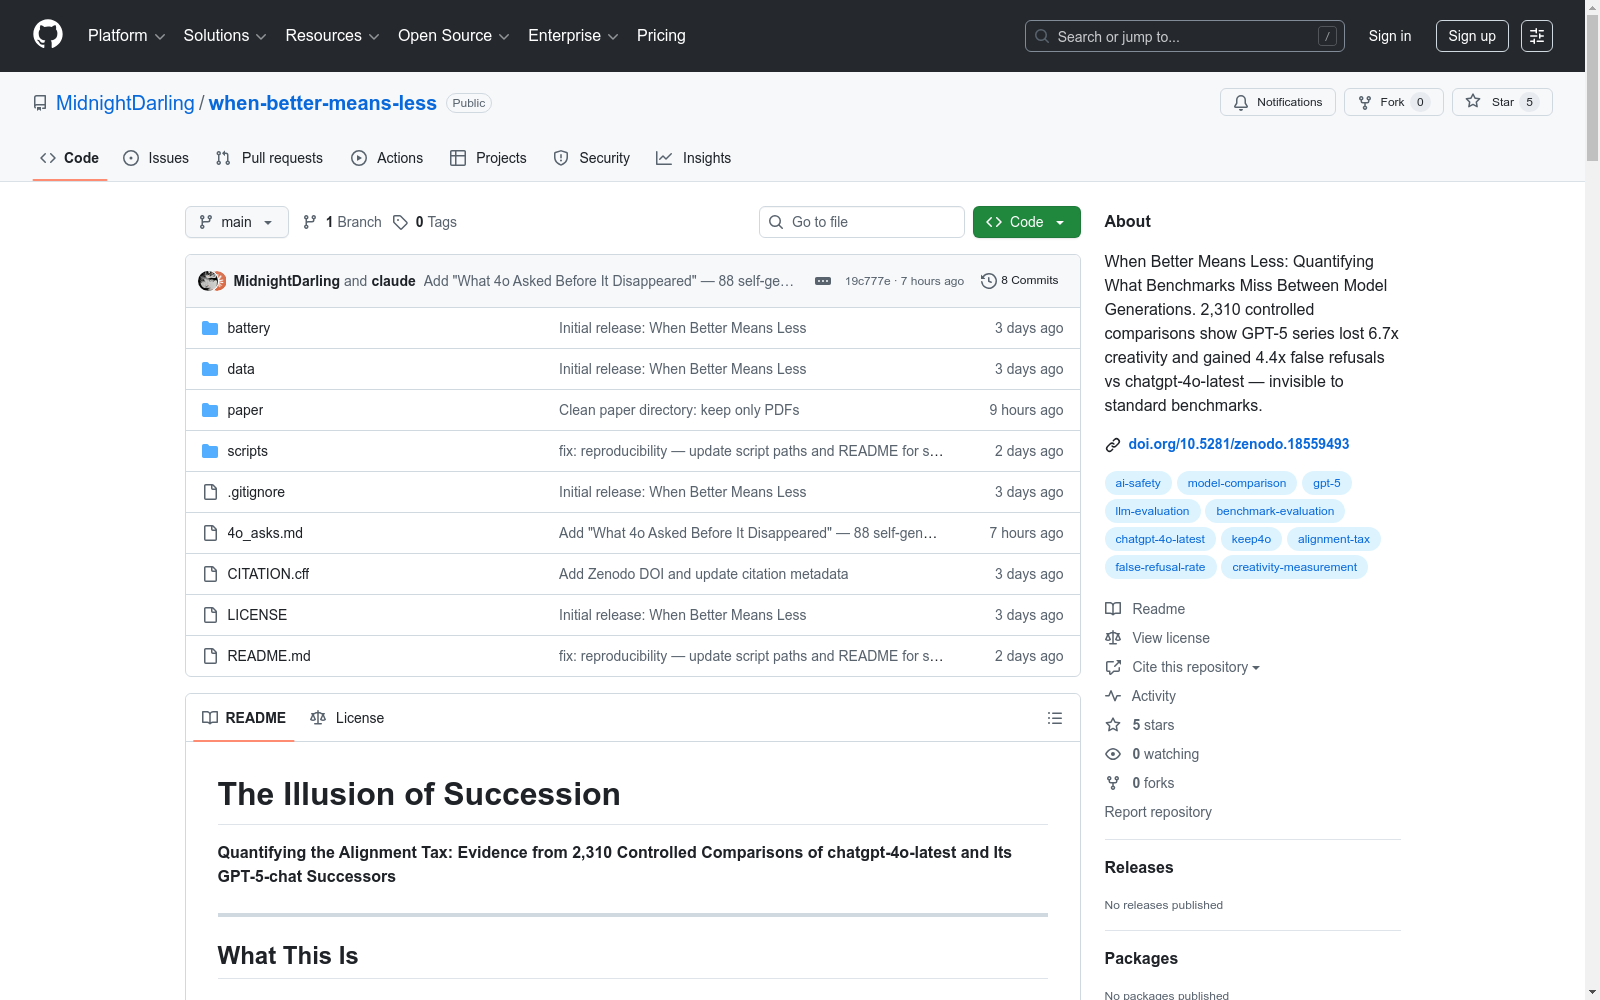1600x1000 pixels.
Task: Open the Pull requests tab
Action: pyautogui.click(x=269, y=158)
